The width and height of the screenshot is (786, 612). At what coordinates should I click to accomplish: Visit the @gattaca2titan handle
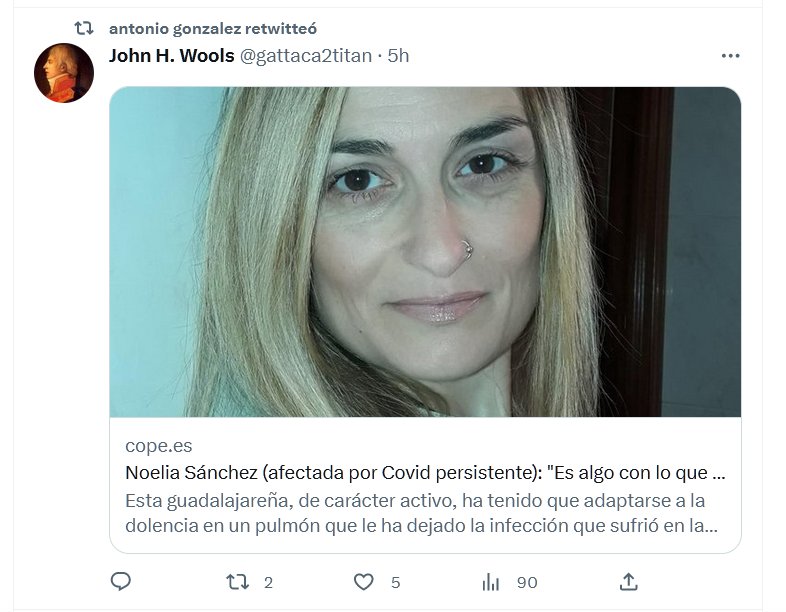point(306,56)
